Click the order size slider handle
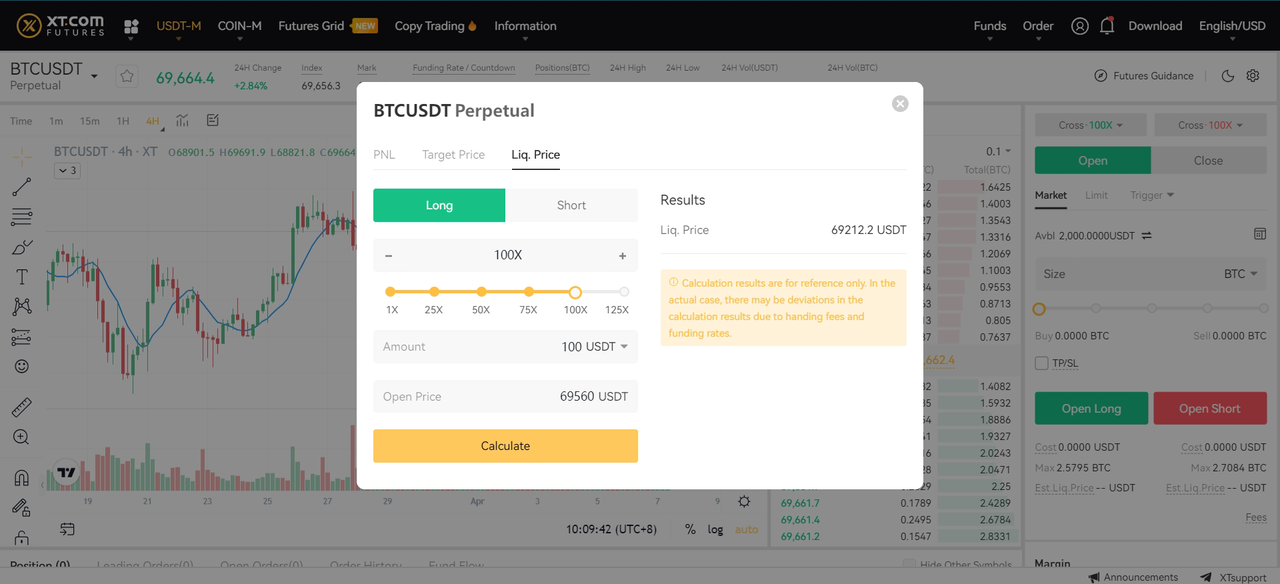Image resolution: width=1280 pixels, height=584 pixels. [1039, 309]
